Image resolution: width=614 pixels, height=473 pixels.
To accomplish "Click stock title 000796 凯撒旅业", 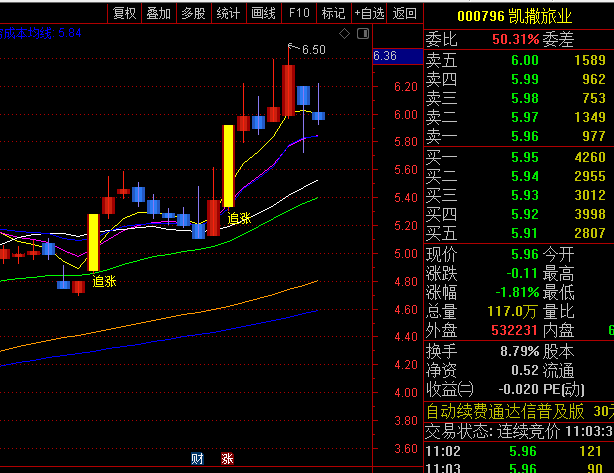I will click(x=515, y=16).
